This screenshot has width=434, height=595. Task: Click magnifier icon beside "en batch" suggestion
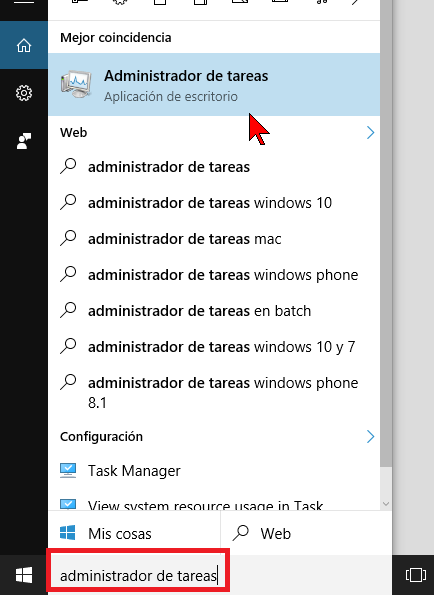tap(68, 310)
